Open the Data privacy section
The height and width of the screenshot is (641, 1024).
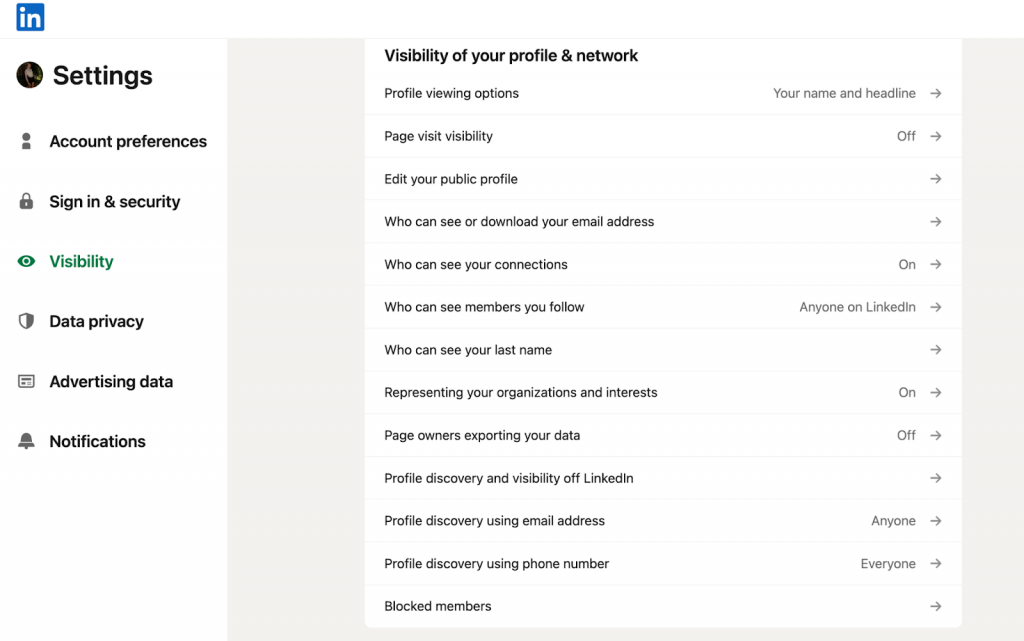tap(96, 321)
